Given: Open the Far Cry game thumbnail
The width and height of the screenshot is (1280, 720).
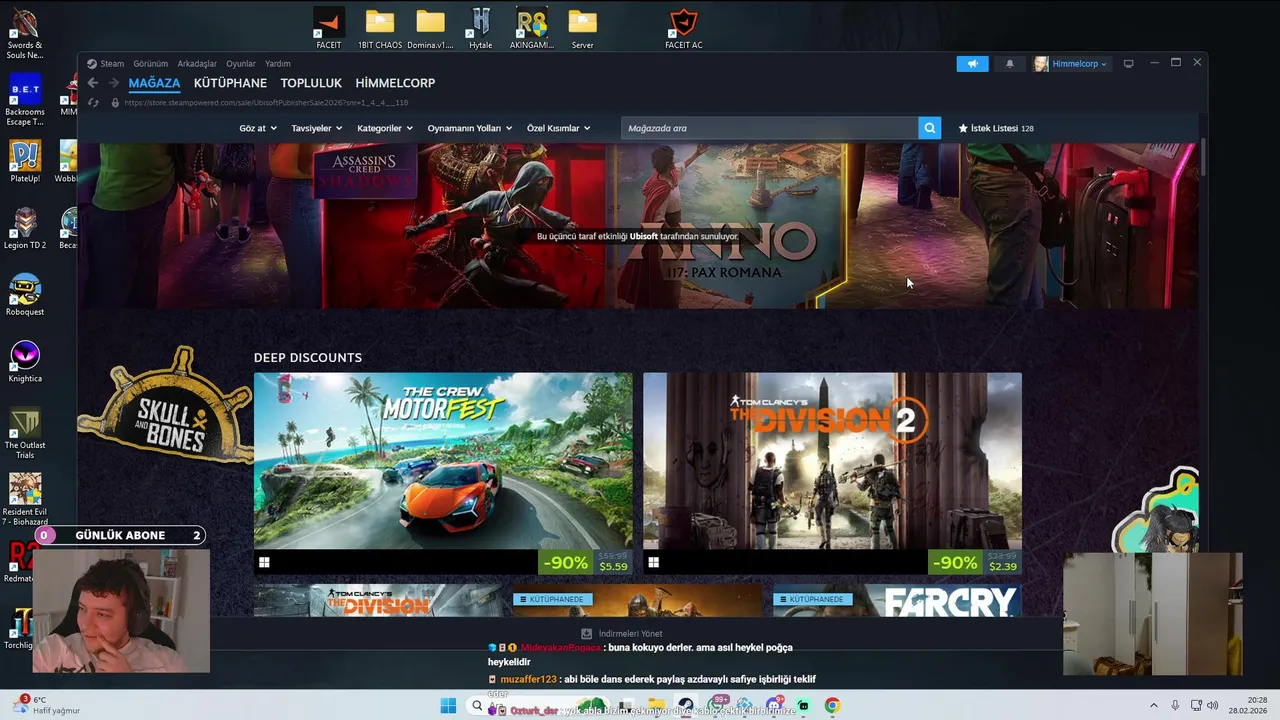Looking at the screenshot, I should tap(898, 601).
